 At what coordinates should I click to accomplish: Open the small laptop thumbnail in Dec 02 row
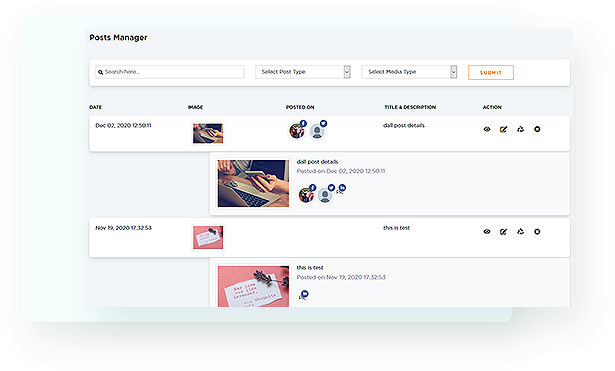pos(208,133)
